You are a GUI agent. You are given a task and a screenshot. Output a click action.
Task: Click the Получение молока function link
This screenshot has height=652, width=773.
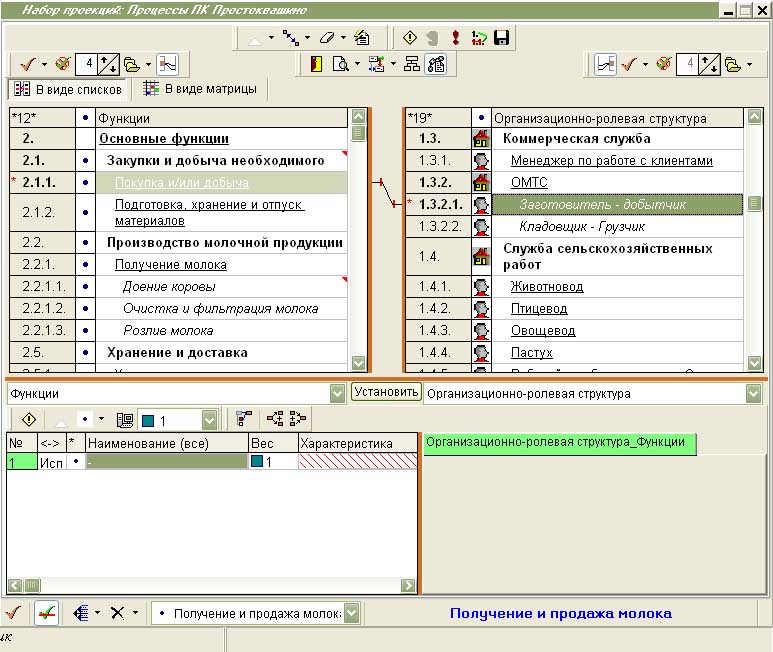pyautogui.click(x=171, y=265)
